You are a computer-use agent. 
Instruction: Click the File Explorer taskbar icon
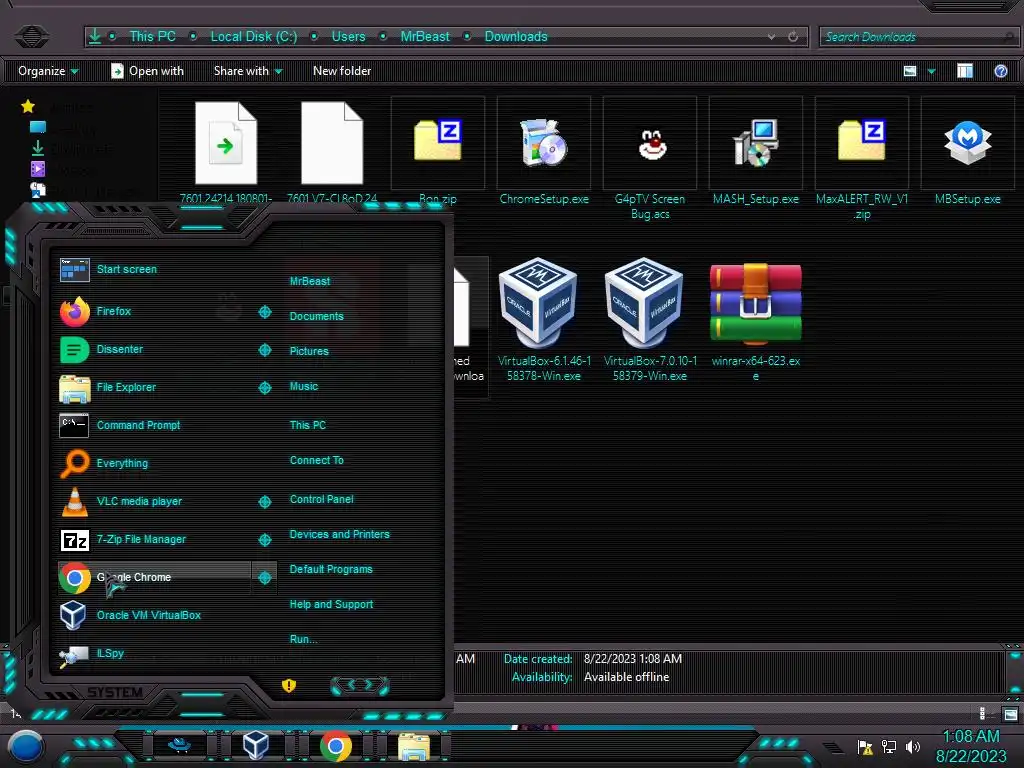[x=414, y=747]
